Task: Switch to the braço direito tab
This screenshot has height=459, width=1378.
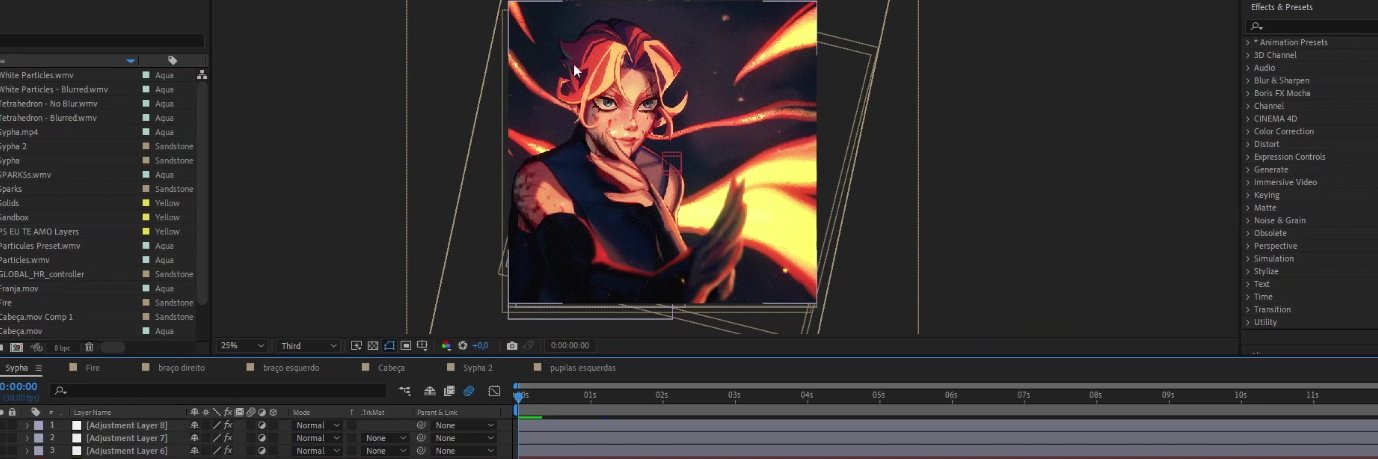Action: click(x=181, y=368)
